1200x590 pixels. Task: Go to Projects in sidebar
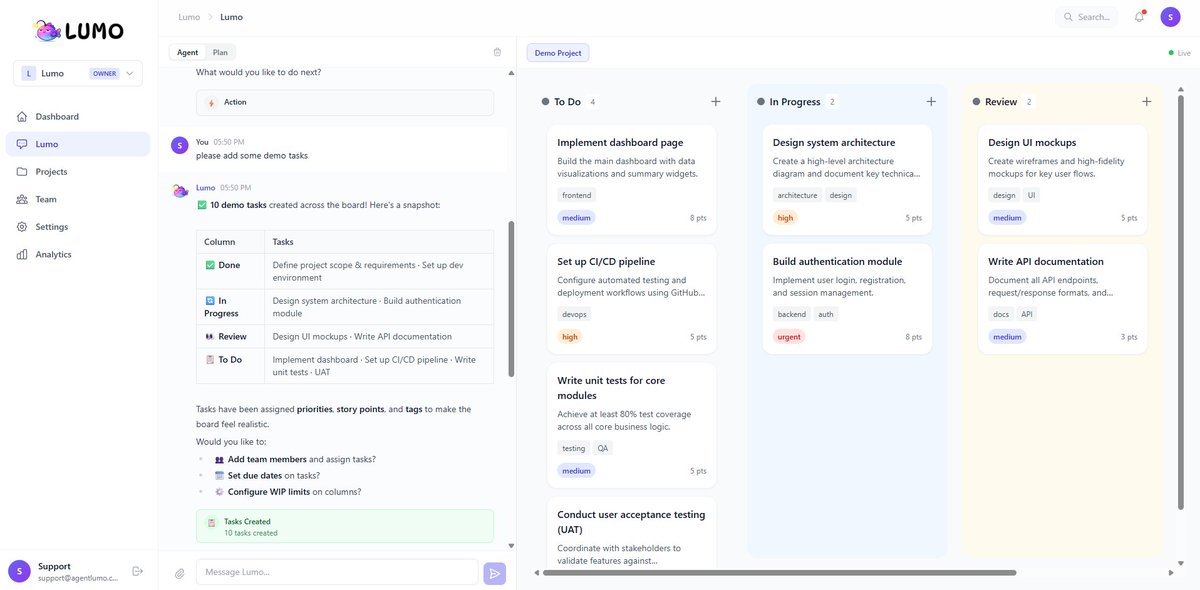point(78,172)
